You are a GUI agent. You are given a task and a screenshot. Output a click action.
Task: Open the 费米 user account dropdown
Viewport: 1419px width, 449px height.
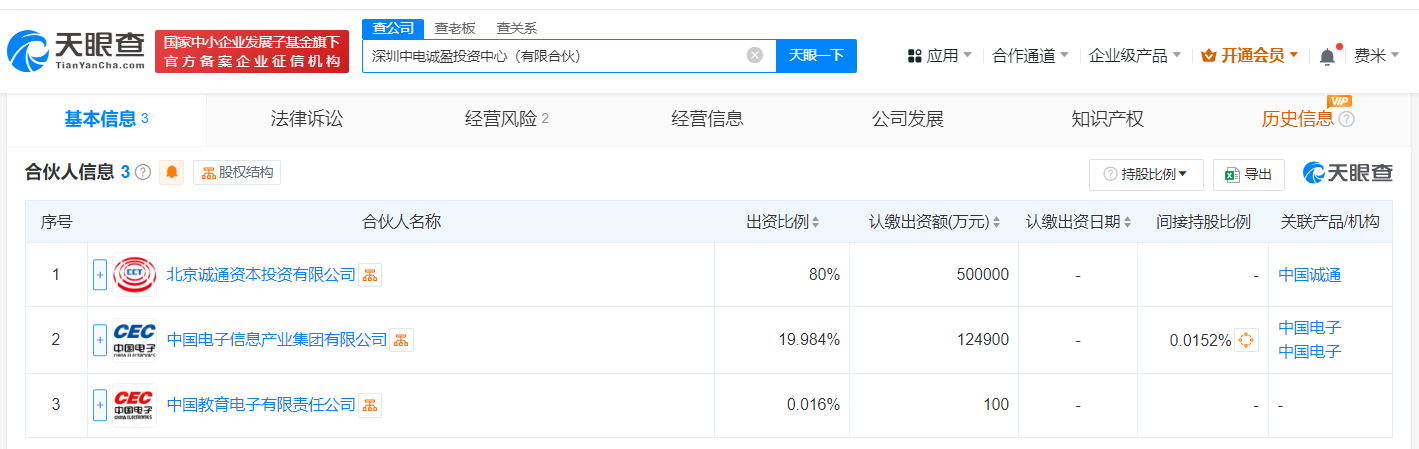(x=1376, y=56)
